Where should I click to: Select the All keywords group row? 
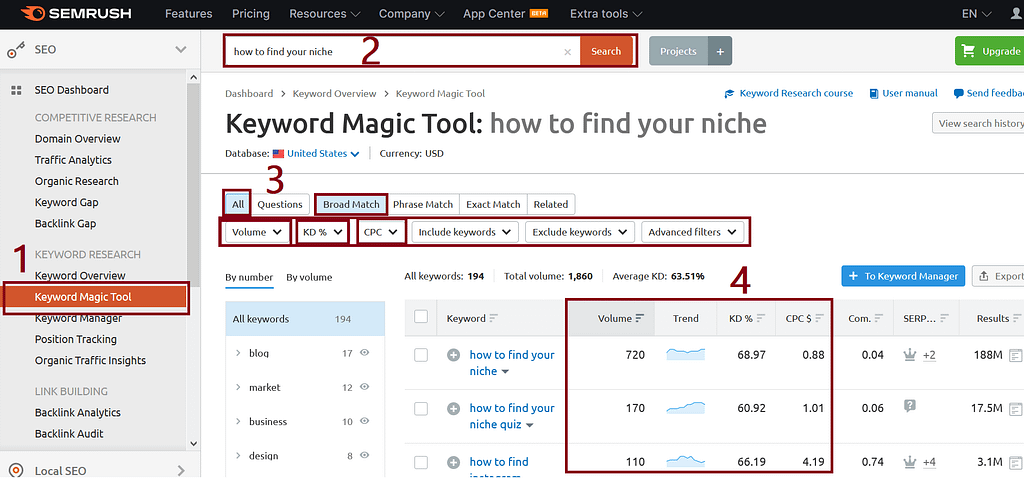point(305,319)
